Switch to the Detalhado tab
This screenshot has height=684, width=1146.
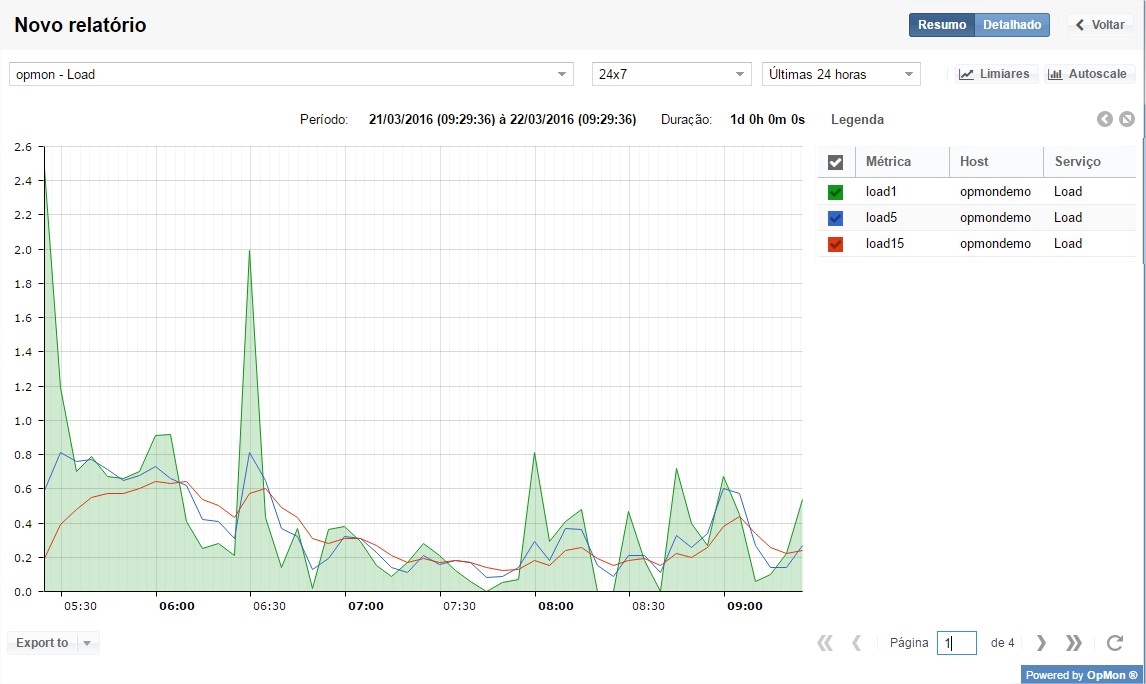tap(1012, 25)
